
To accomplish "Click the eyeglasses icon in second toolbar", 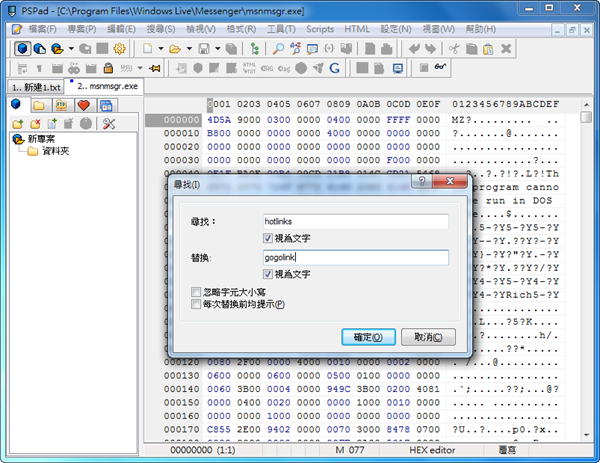I will (x=440, y=67).
